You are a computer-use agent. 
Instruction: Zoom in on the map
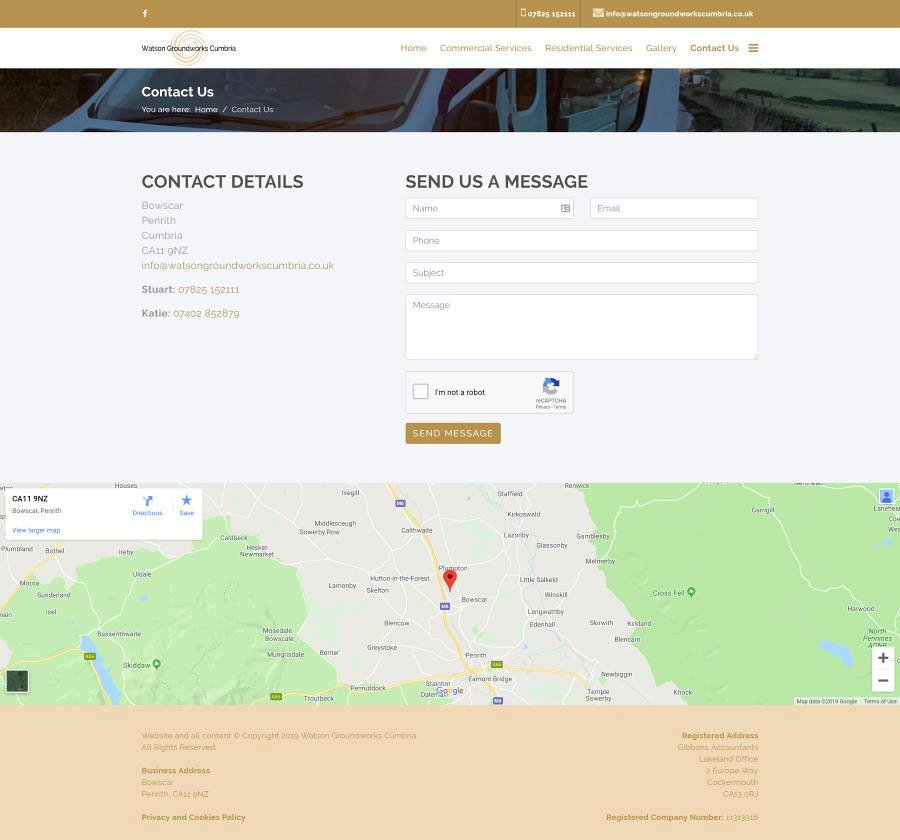pyautogui.click(x=882, y=658)
